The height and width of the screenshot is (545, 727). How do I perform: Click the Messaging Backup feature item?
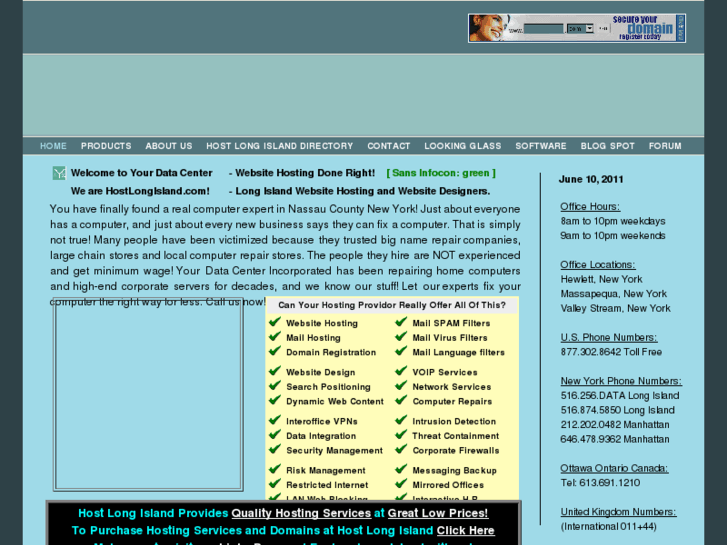tap(454, 470)
